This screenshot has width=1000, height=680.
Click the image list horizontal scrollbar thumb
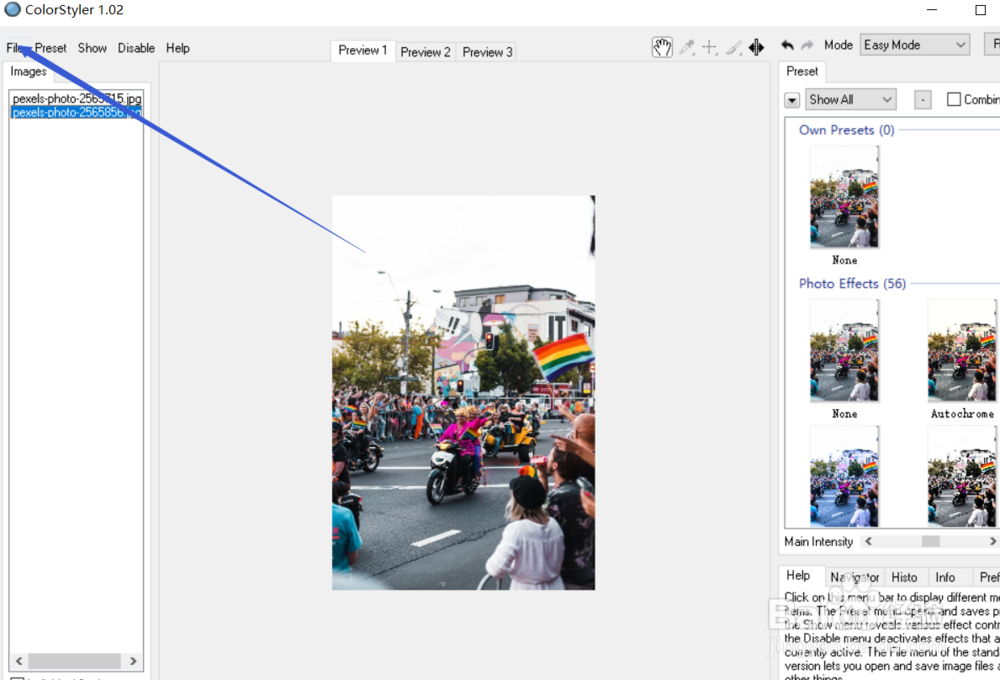coord(75,661)
